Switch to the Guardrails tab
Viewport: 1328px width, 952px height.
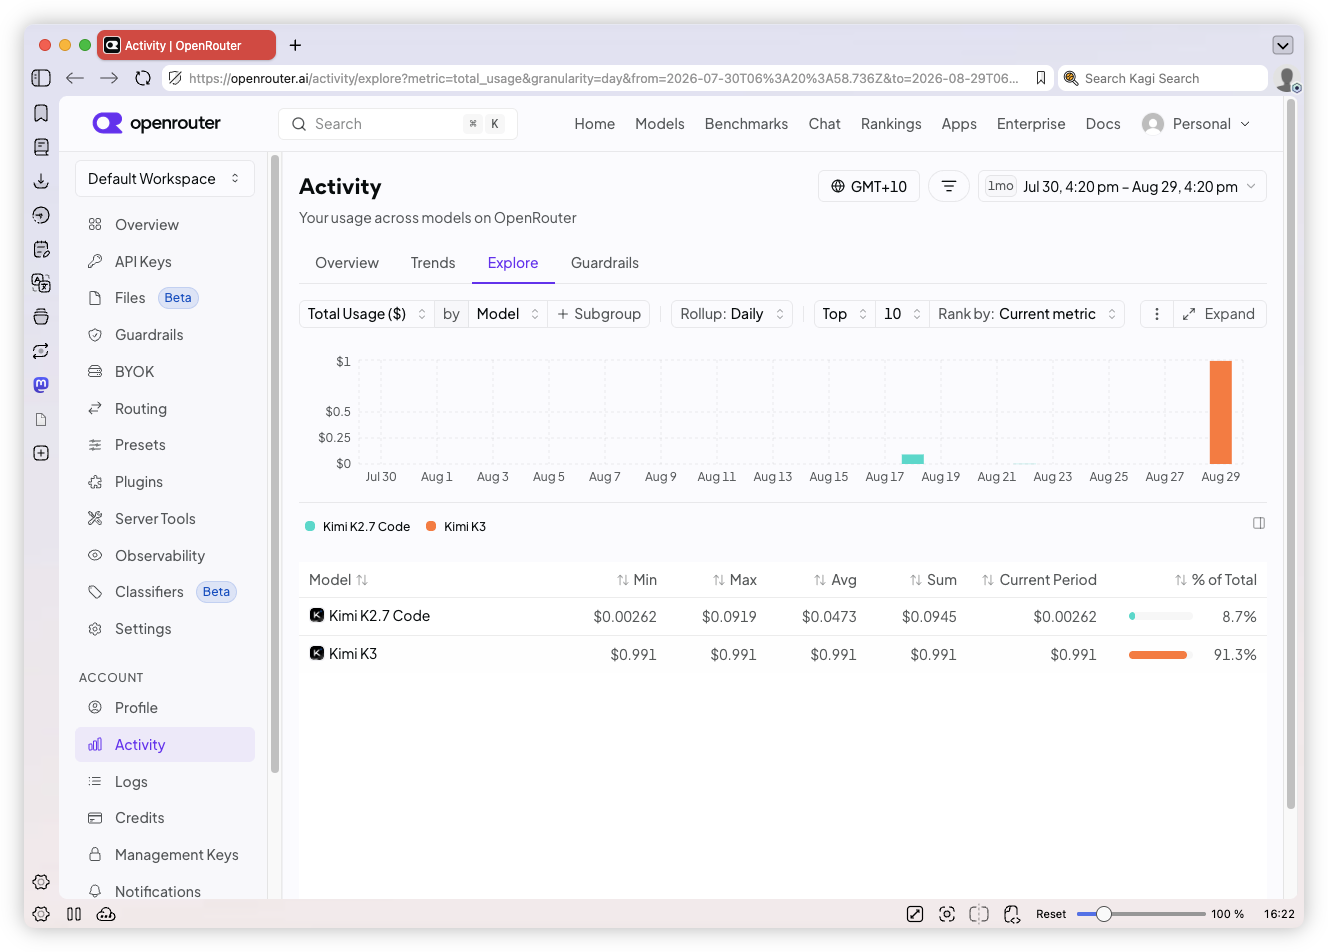point(605,263)
